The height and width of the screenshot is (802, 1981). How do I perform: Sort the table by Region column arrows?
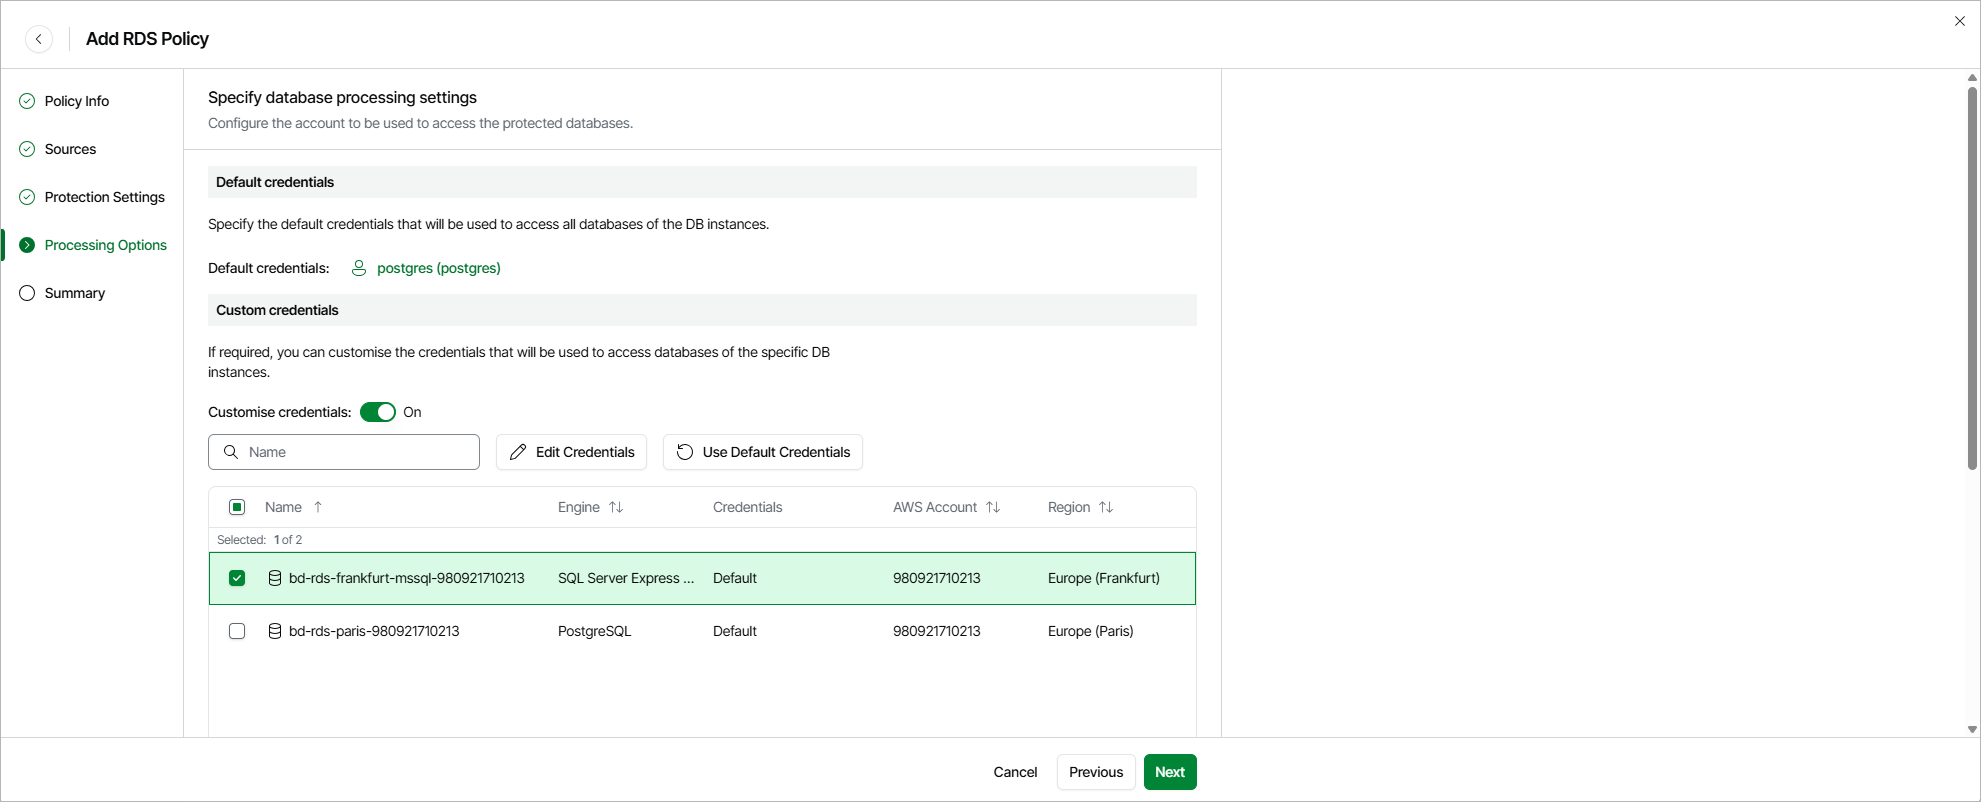pyautogui.click(x=1106, y=507)
